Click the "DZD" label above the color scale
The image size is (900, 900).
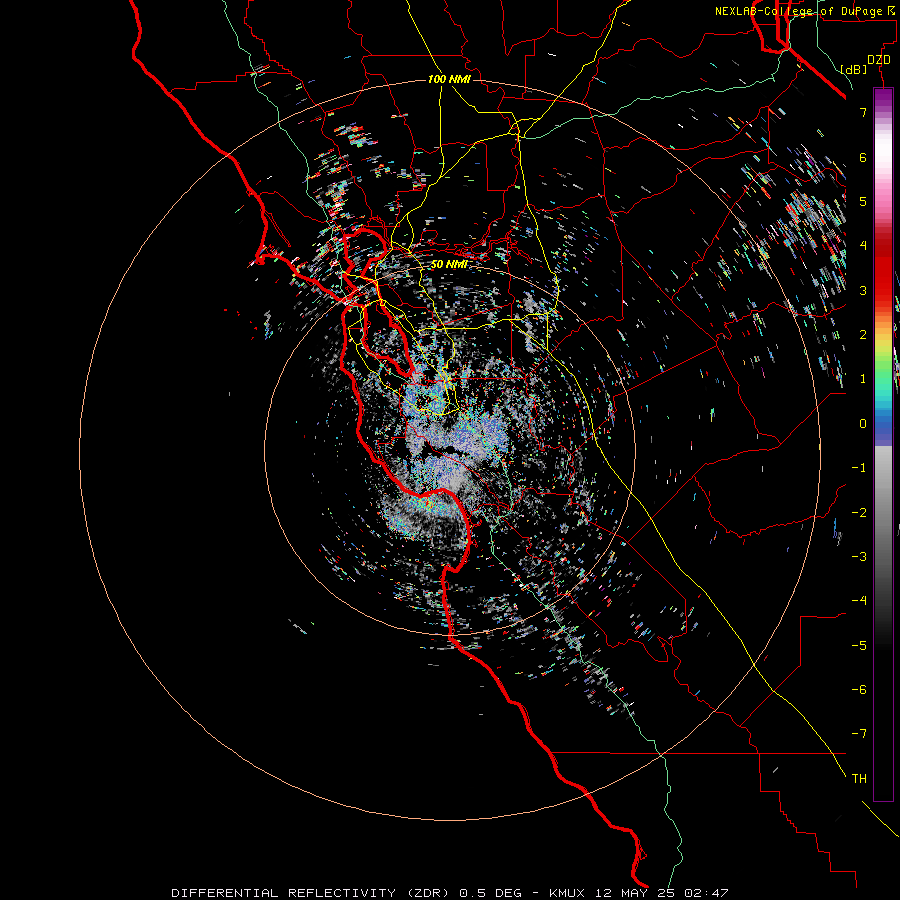point(879,60)
